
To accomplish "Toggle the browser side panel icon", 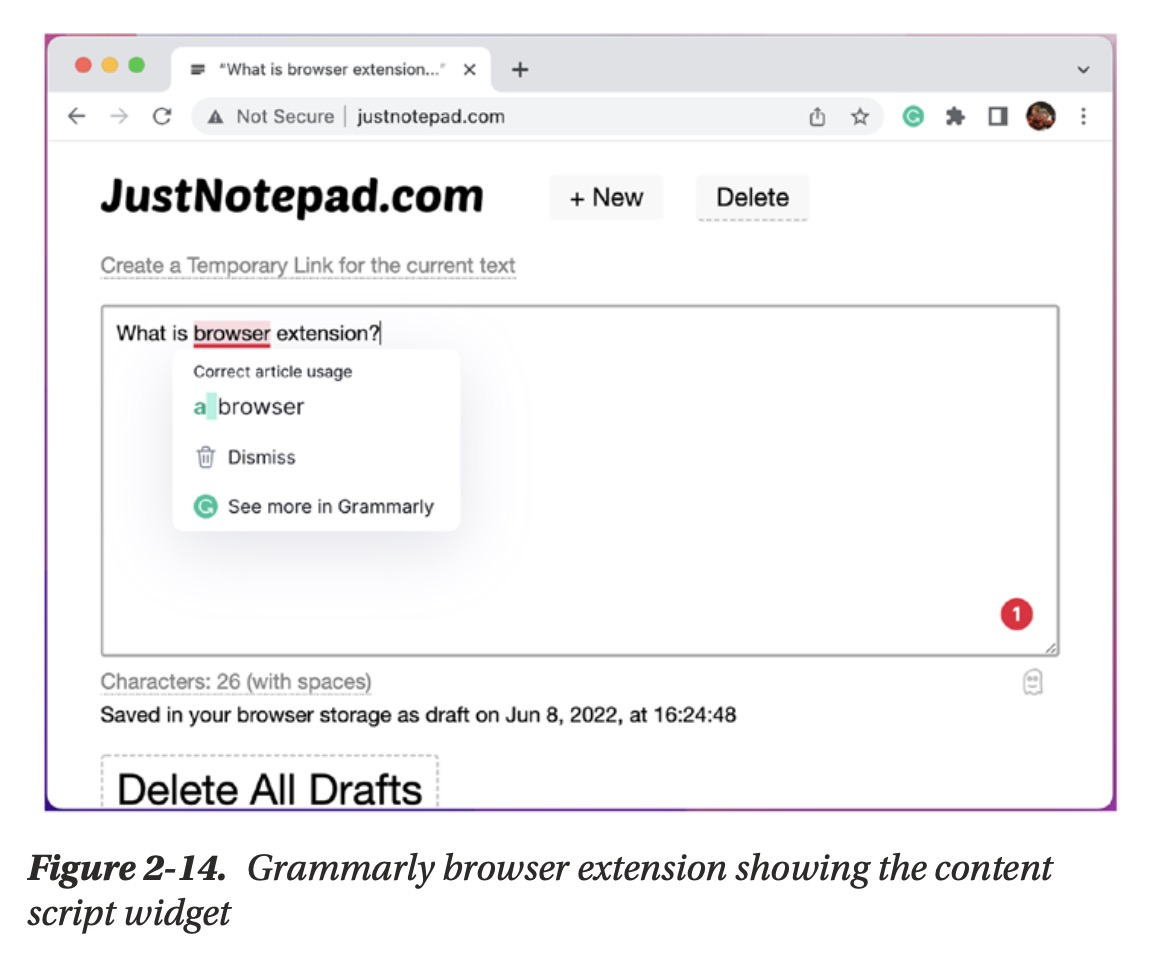I will (x=997, y=117).
